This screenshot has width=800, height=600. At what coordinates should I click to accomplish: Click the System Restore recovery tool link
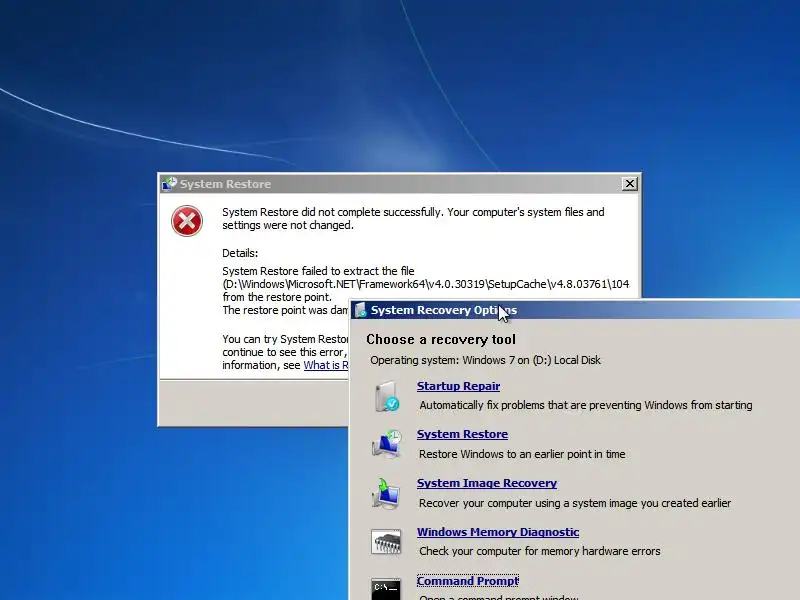coord(462,434)
